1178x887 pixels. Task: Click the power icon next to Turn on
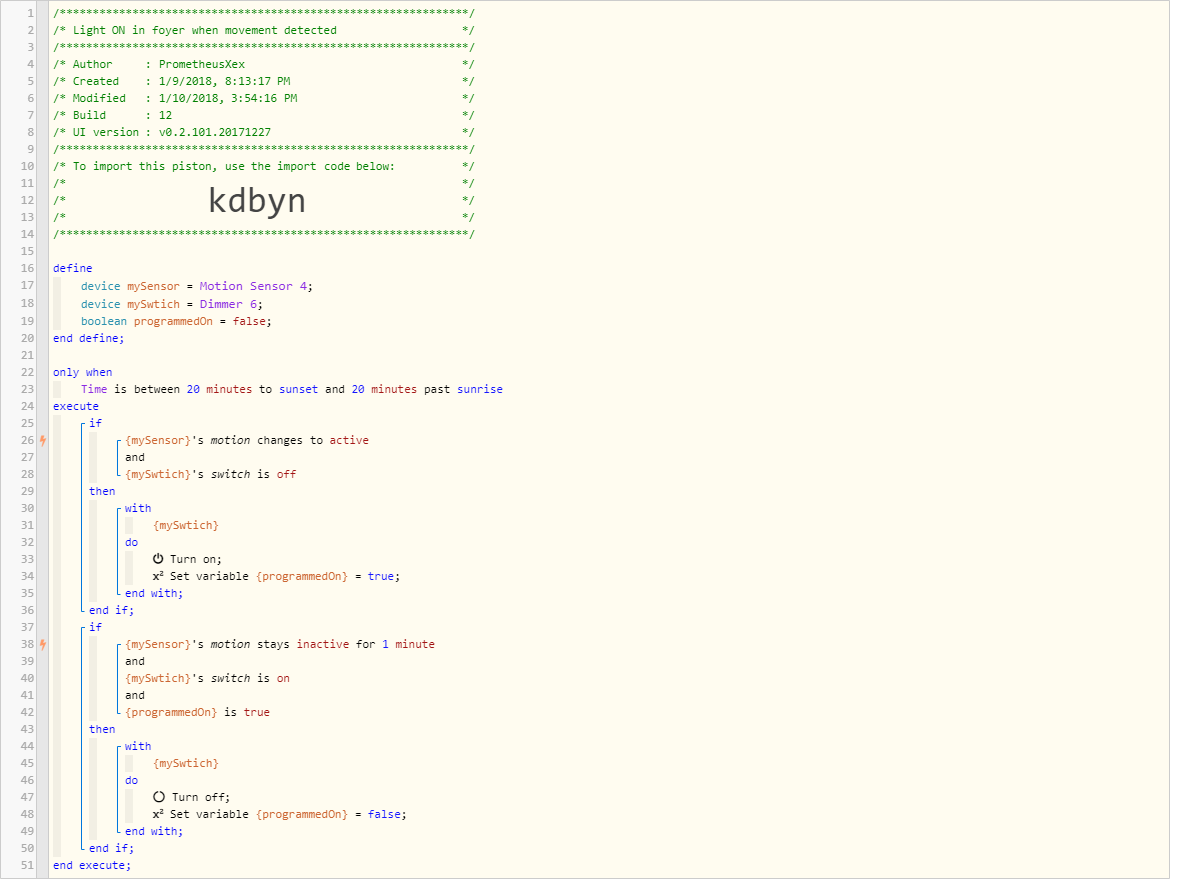(x=158, y=559)
